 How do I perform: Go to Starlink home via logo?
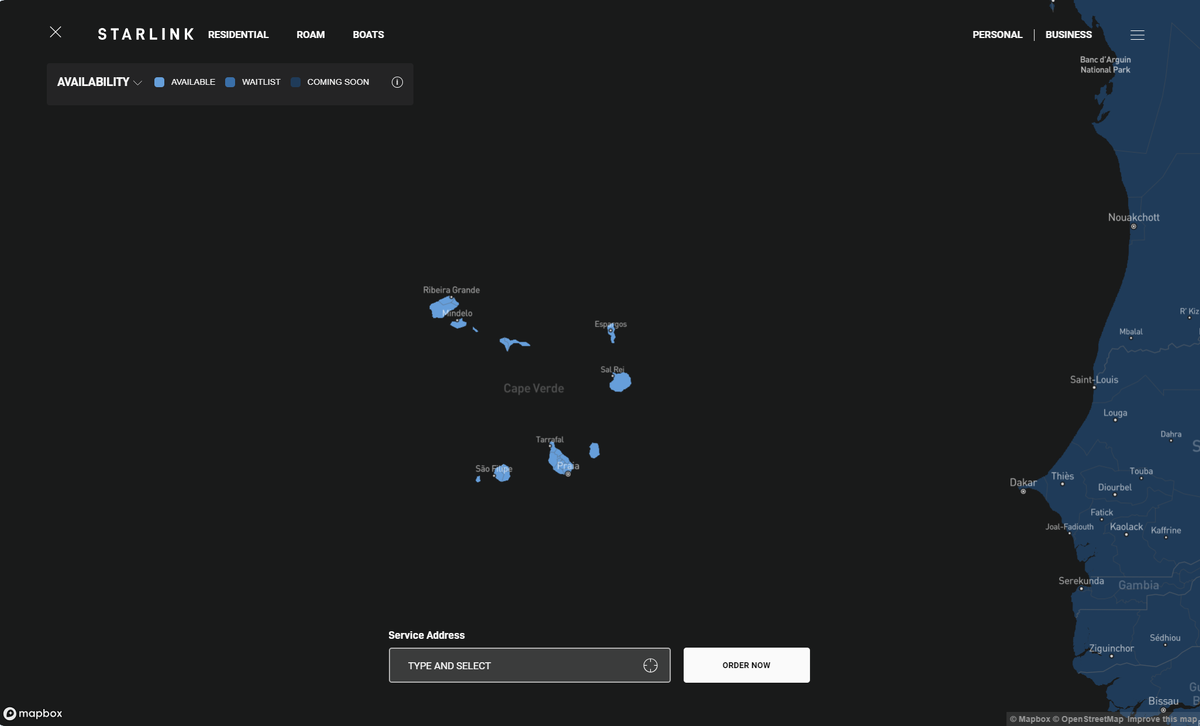[146, 34]
